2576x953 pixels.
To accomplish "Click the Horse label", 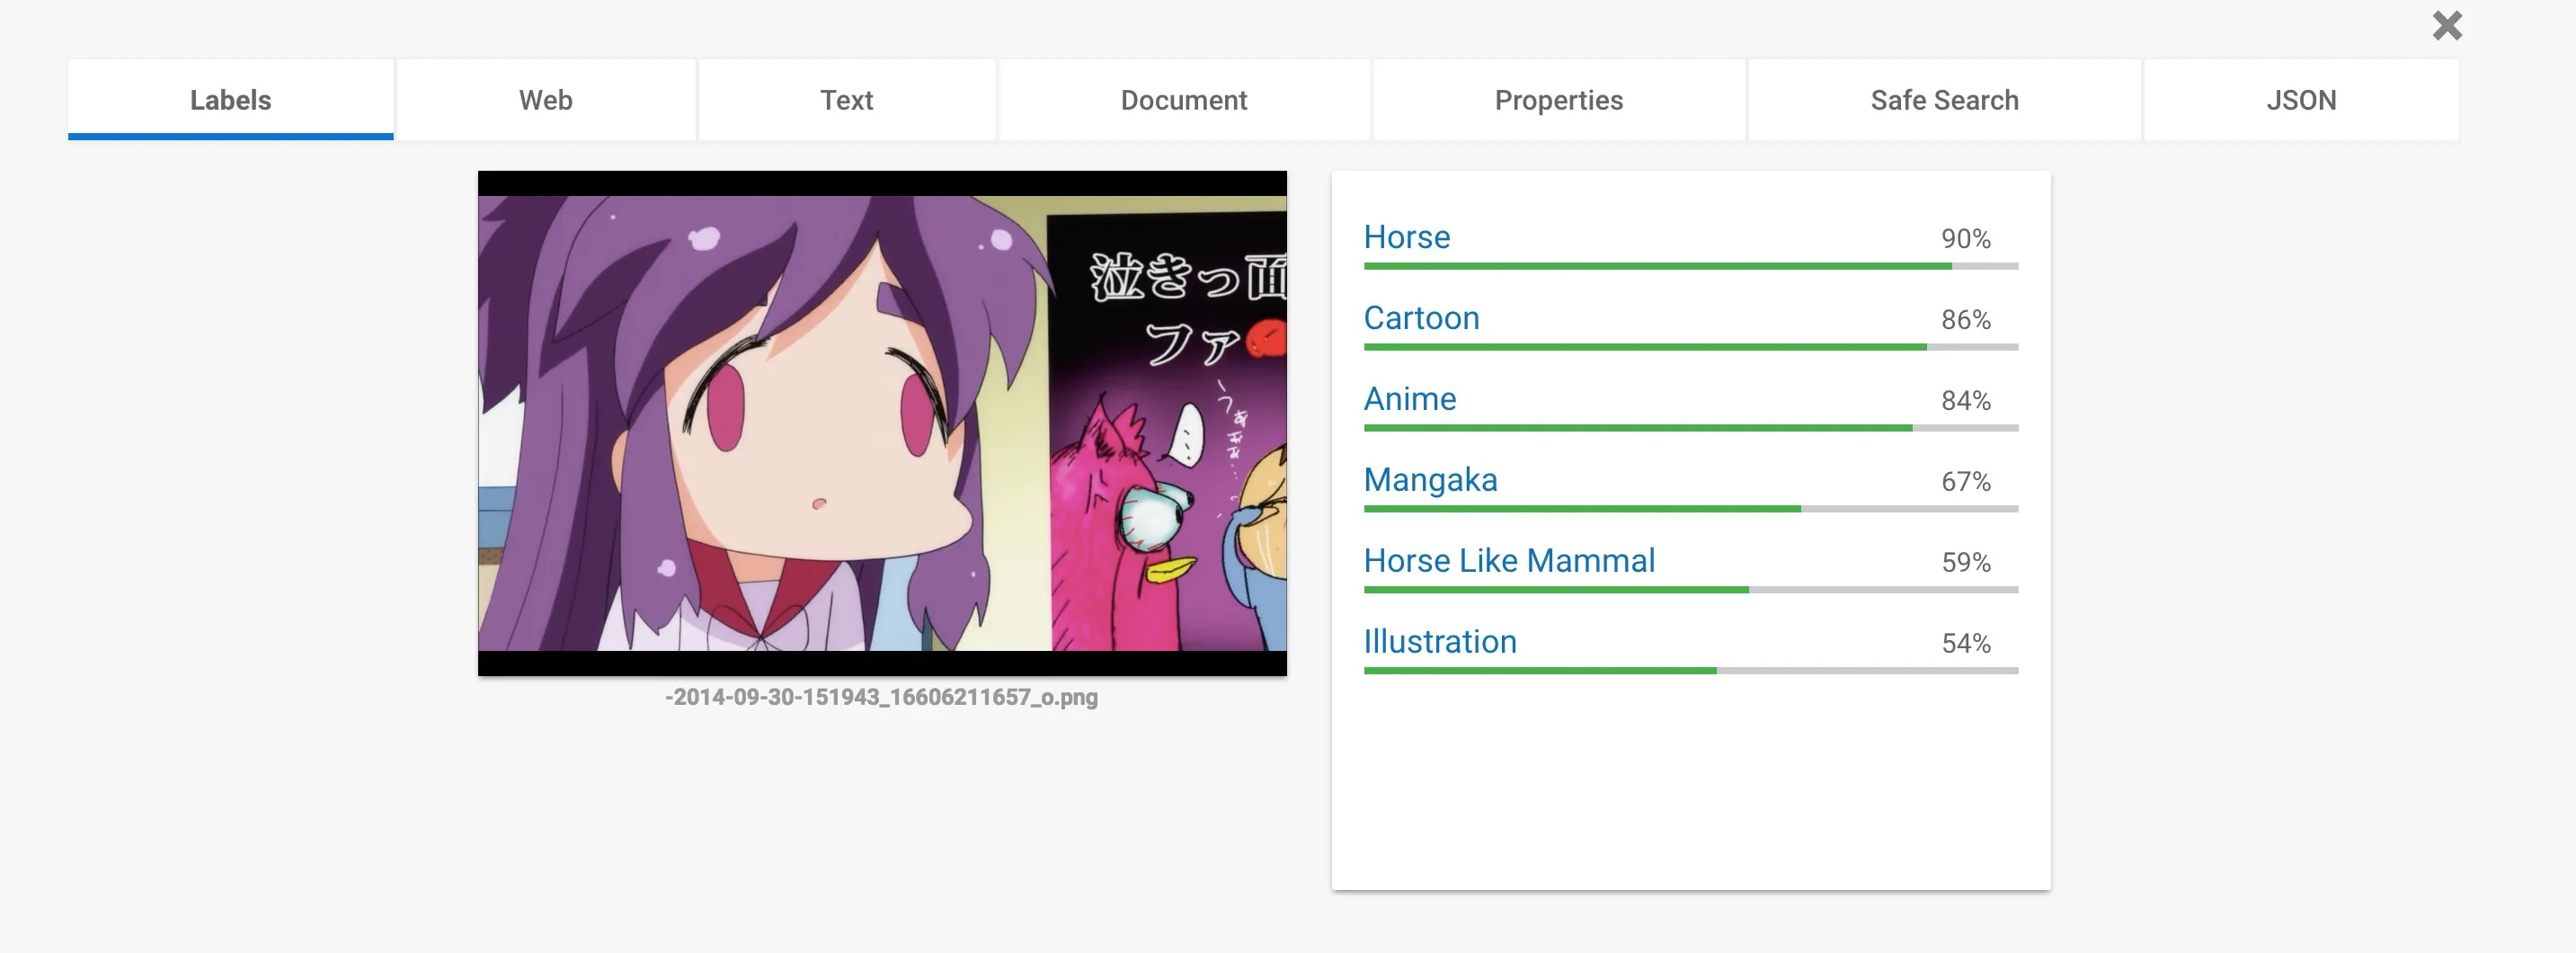I will 1407,237.
